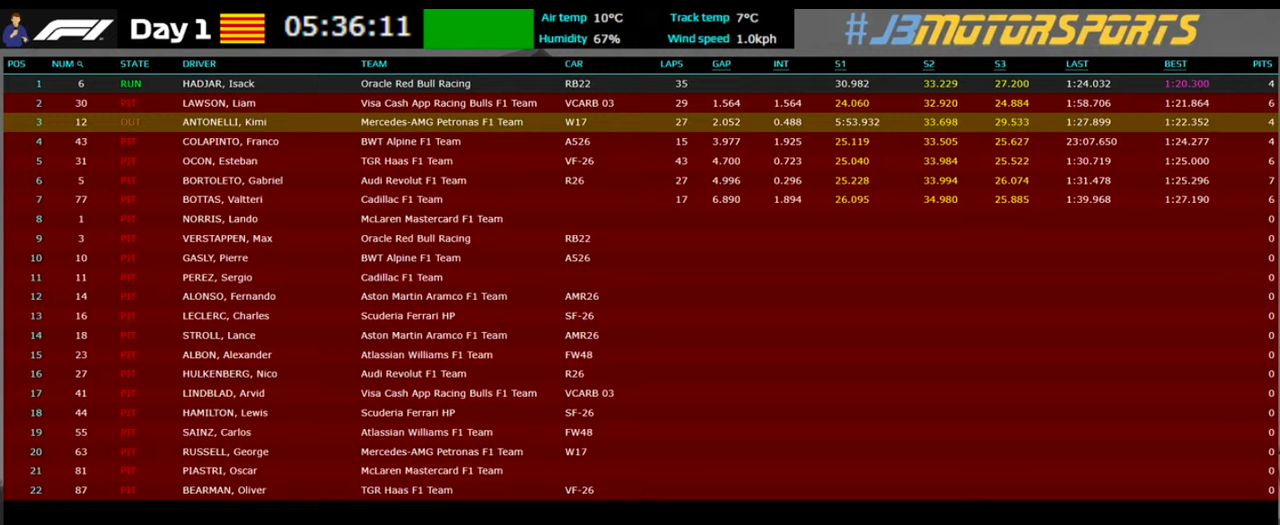Image resolution: width=1280 pixels, height=525 pixels.
Task: Click the Humidity 67% reading
Action: click(x=579, y=39)
